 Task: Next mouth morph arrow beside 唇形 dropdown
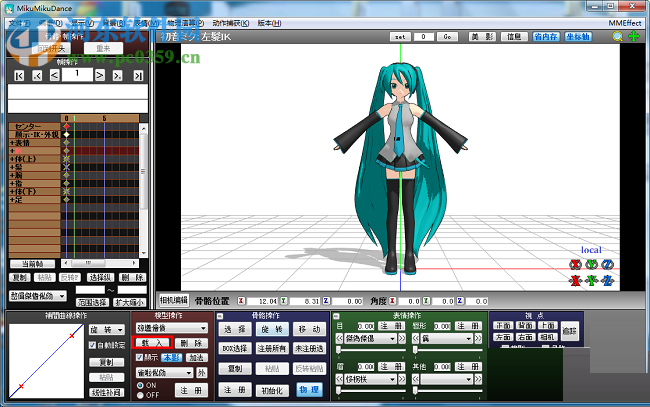(478, 338)
